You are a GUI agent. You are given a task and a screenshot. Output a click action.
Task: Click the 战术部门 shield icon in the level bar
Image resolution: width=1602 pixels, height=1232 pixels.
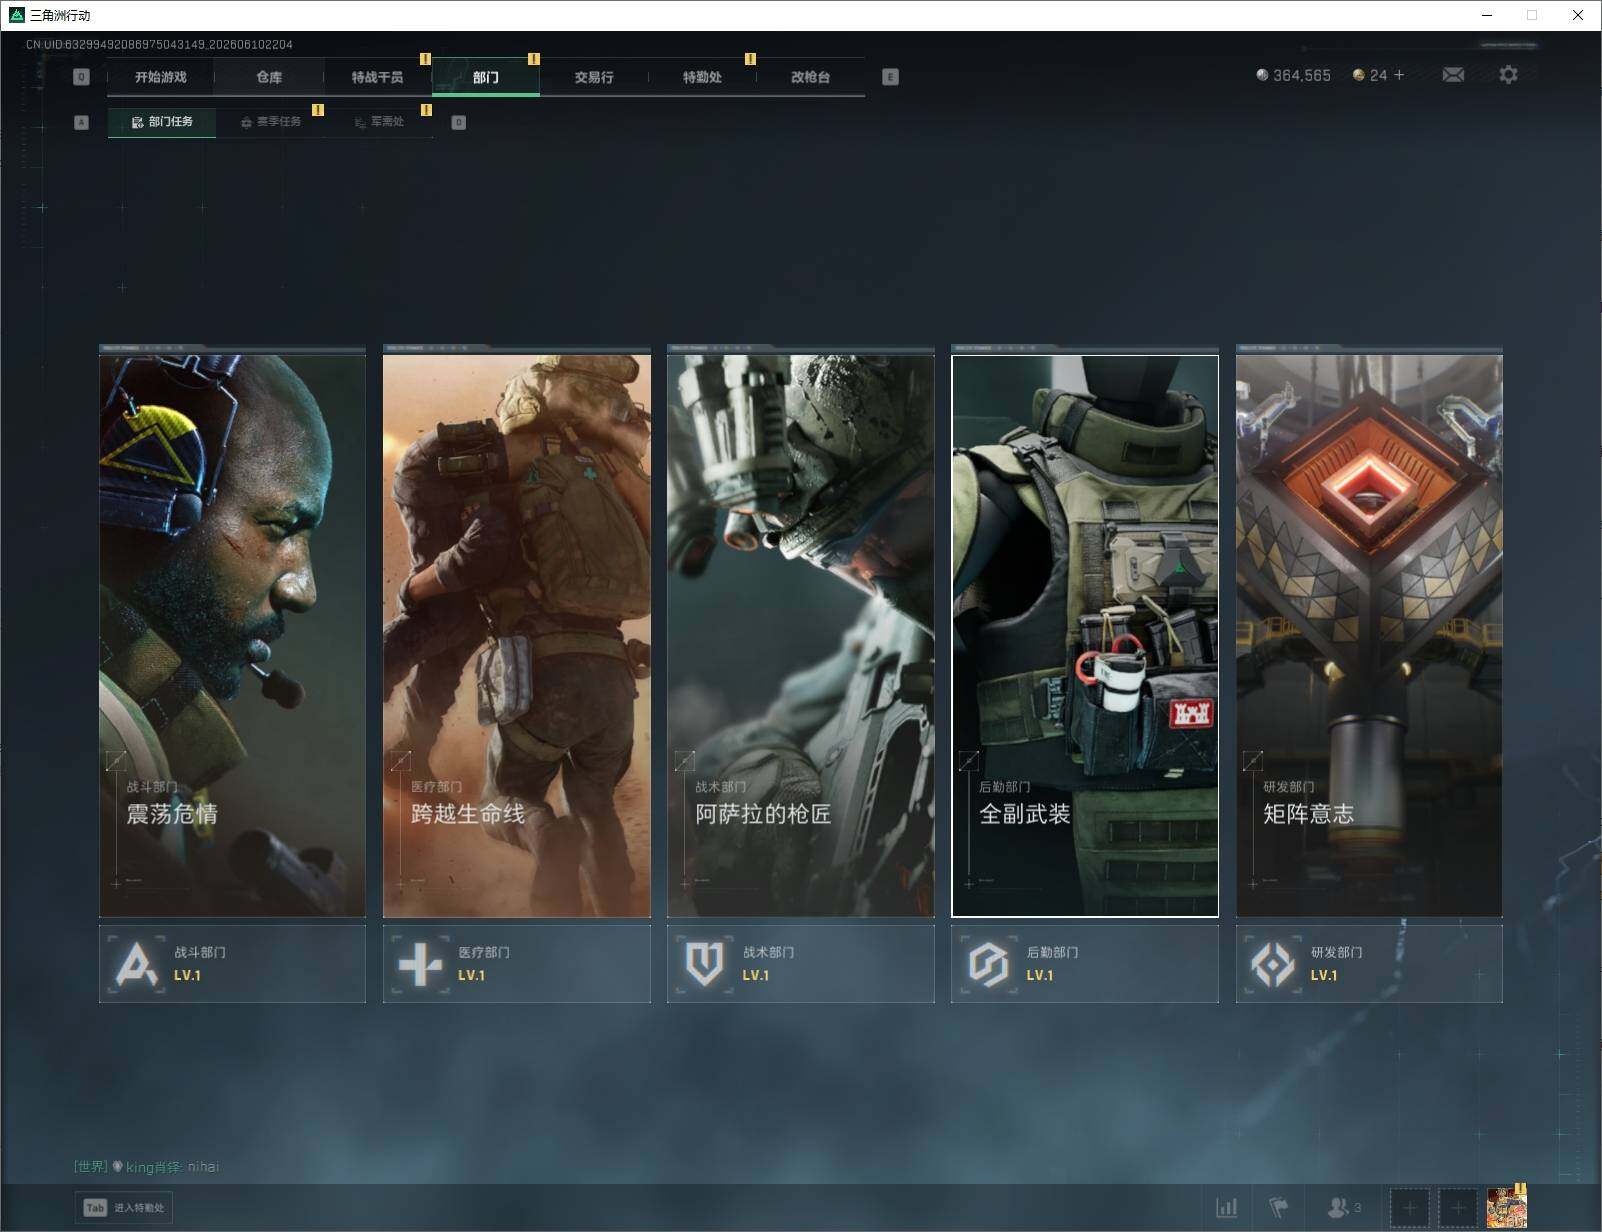point(704,964)
